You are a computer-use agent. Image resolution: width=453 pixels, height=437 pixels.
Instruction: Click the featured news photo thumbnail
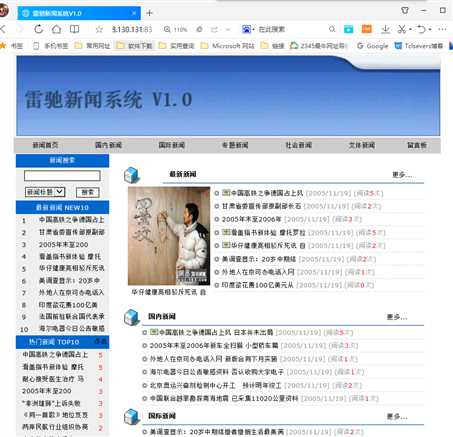(x=169, y=236)
